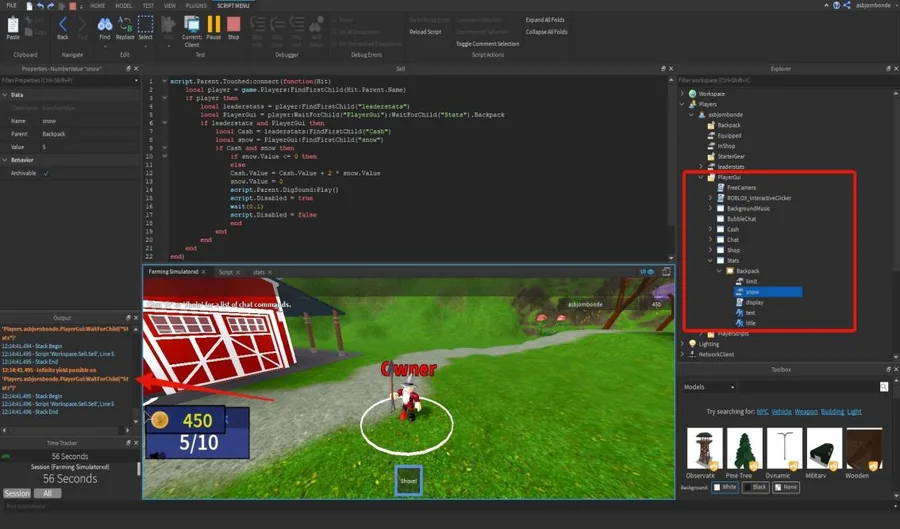The width and height of the screenshot is (900, 529).
Task: Click the small red stop icon in quick access bar
Action: 72,6
